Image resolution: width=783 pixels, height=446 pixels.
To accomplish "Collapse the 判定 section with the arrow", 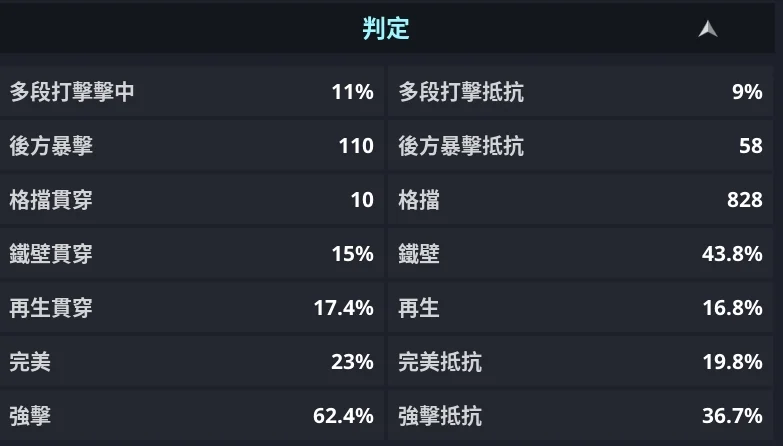I will point(708,29).
